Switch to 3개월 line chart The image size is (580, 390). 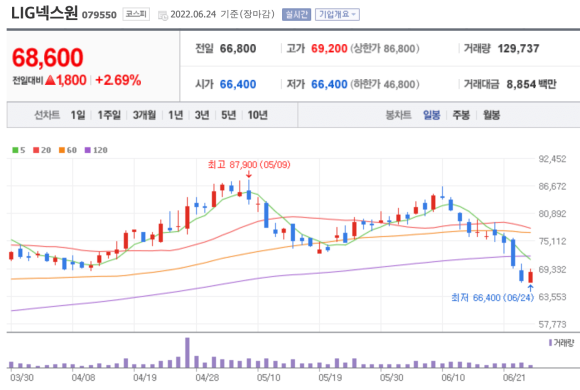[x=144, y=115]
